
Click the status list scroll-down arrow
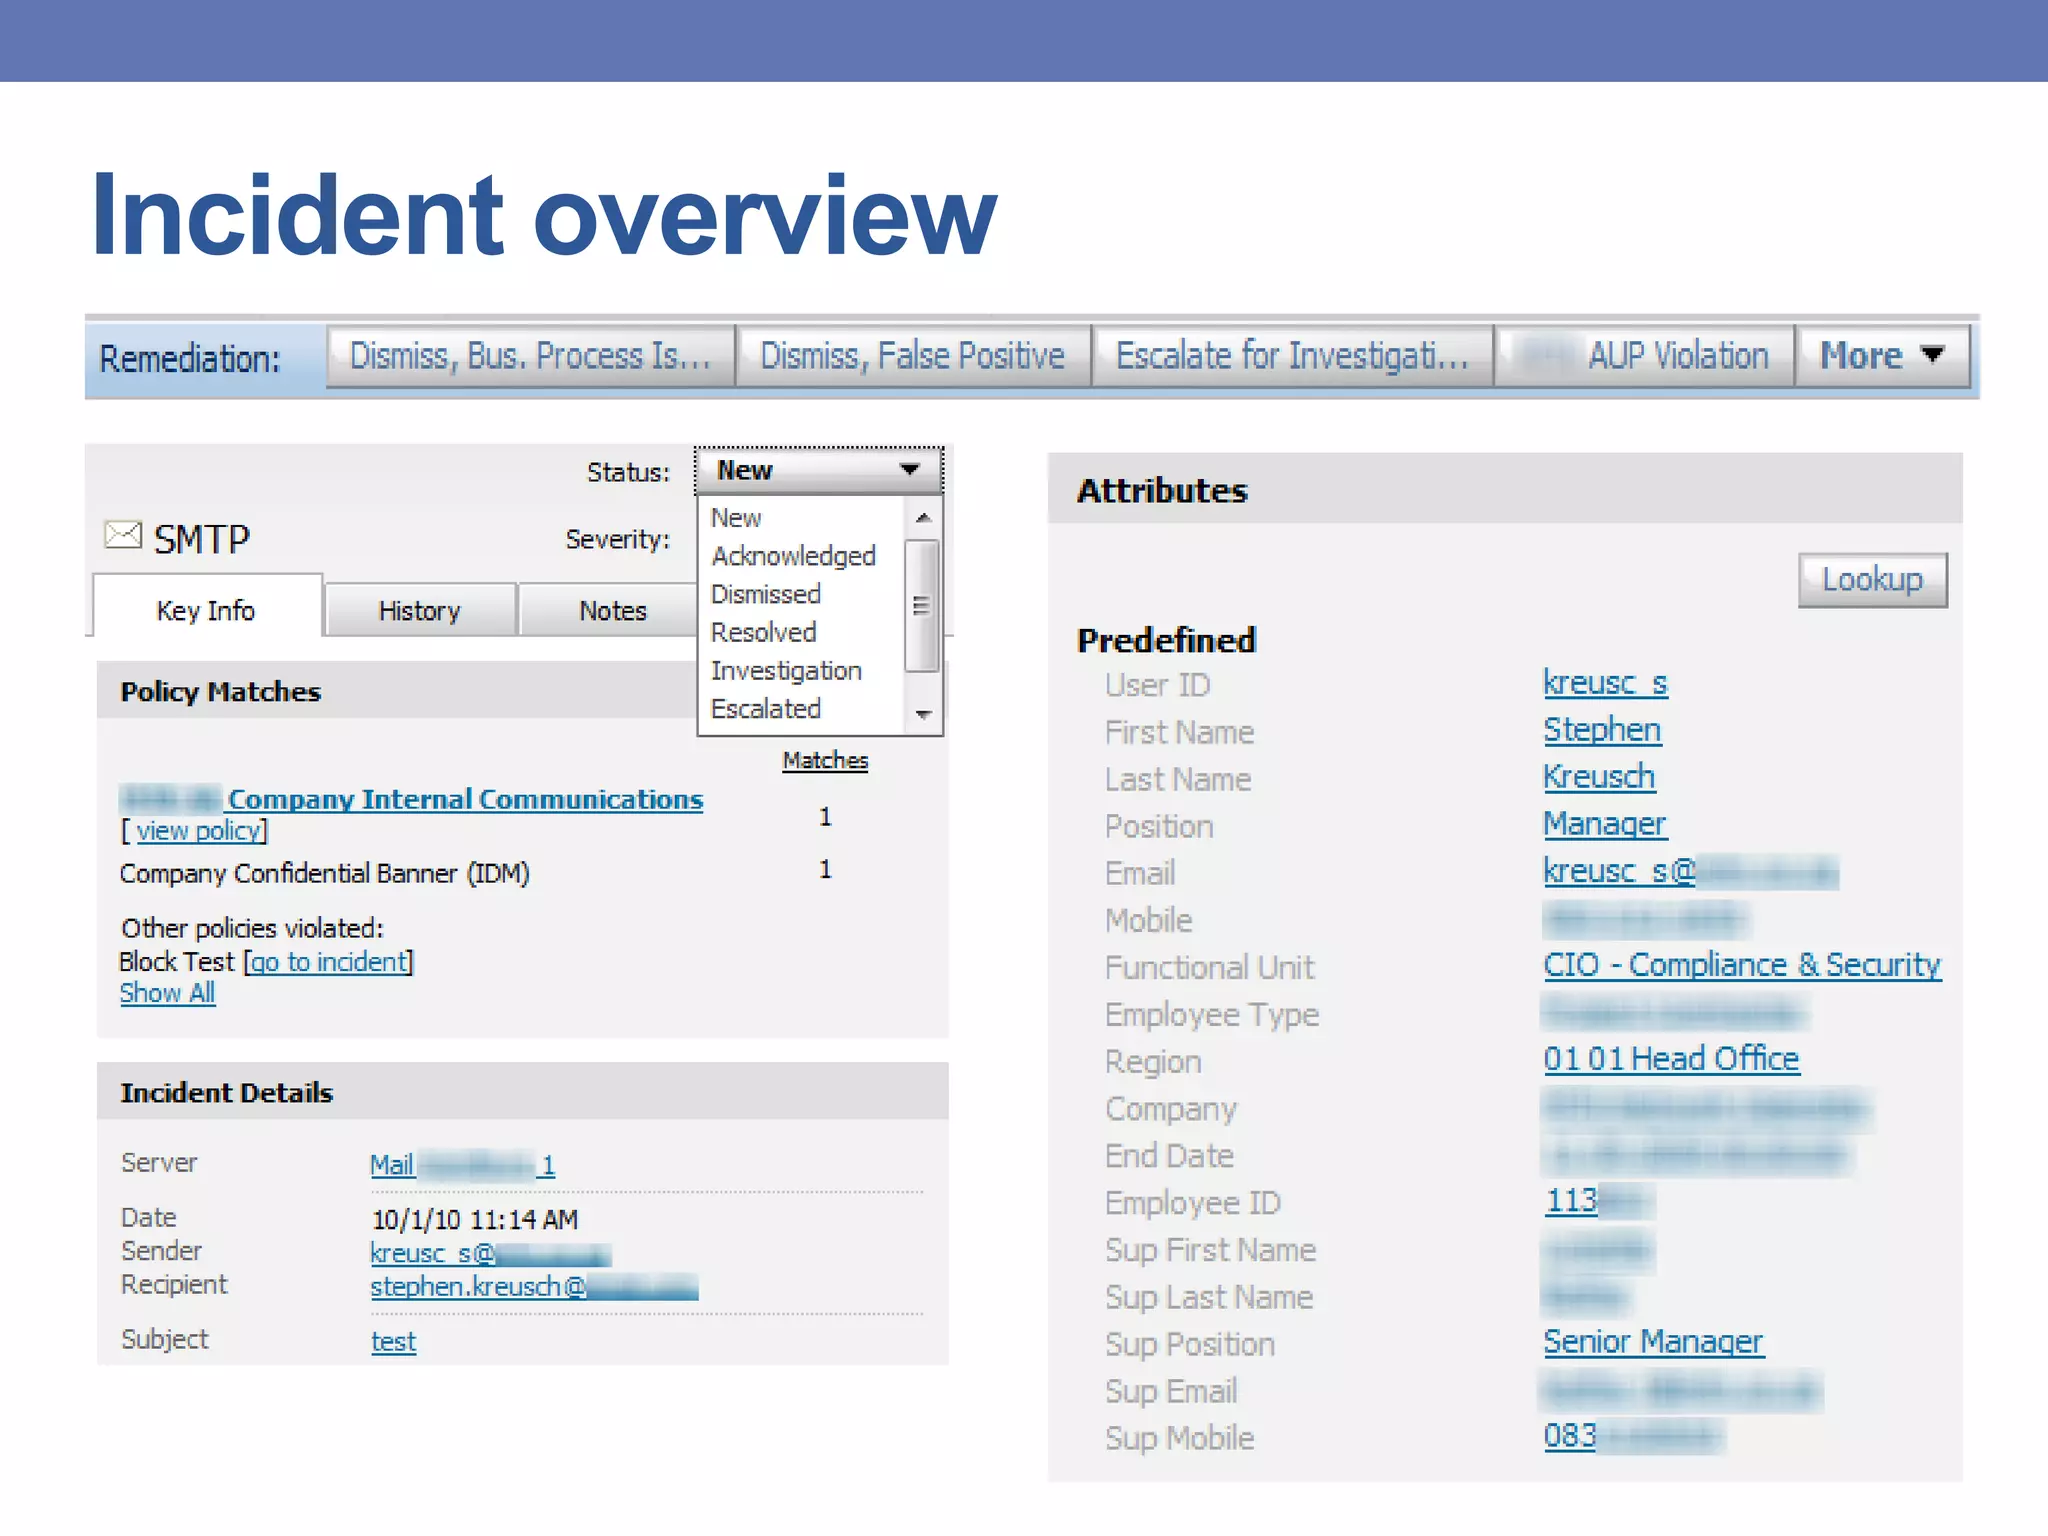pos(923,714)
